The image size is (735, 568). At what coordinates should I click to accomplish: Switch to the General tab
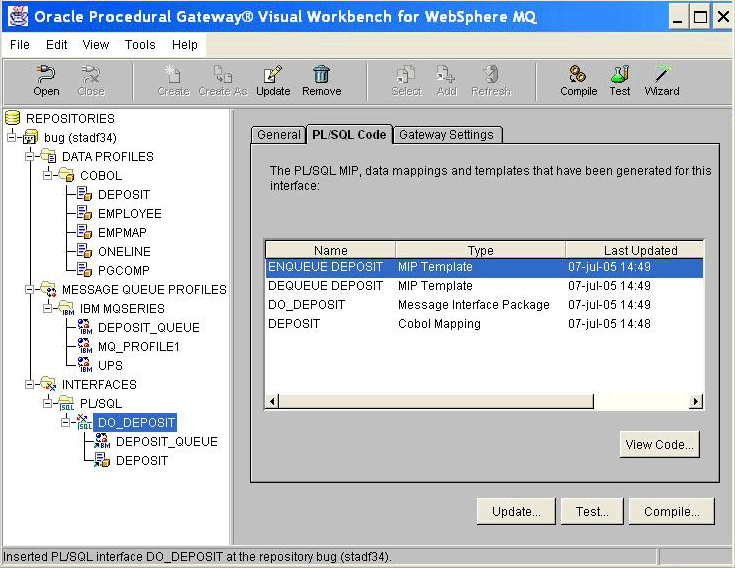pyautogui.click(x=278, y=135)
